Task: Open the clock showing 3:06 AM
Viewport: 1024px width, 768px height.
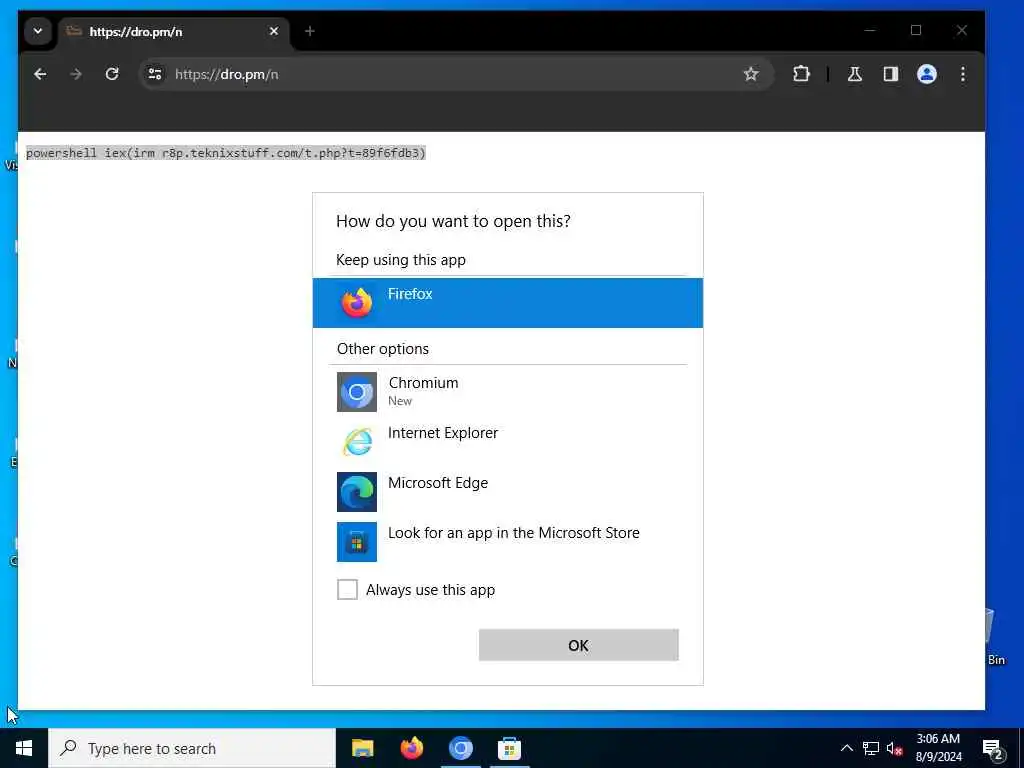Action: tap(938, 748)
